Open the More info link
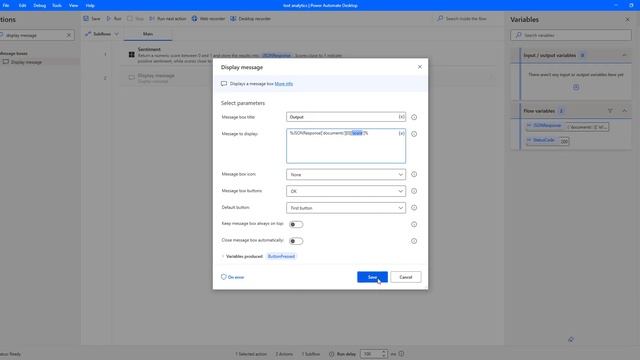 click(284, 84)
